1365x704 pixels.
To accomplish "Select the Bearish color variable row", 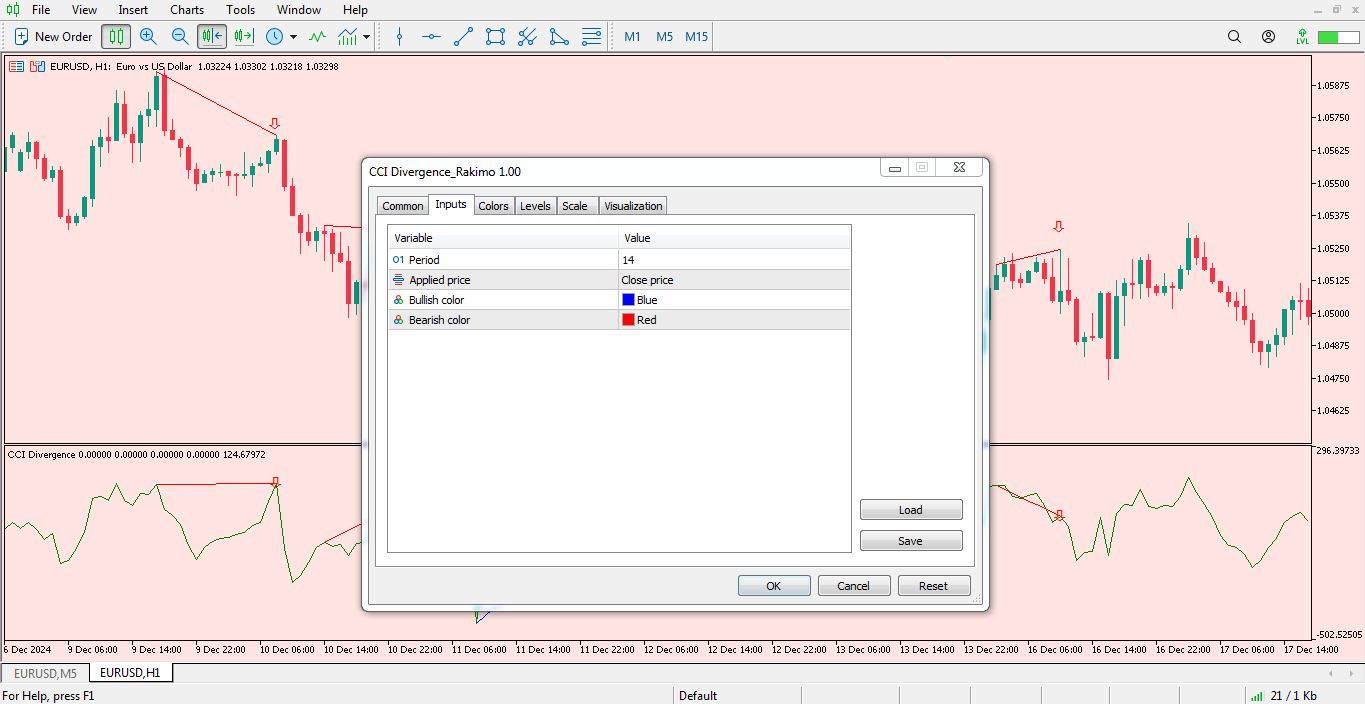I will point(619,320).
